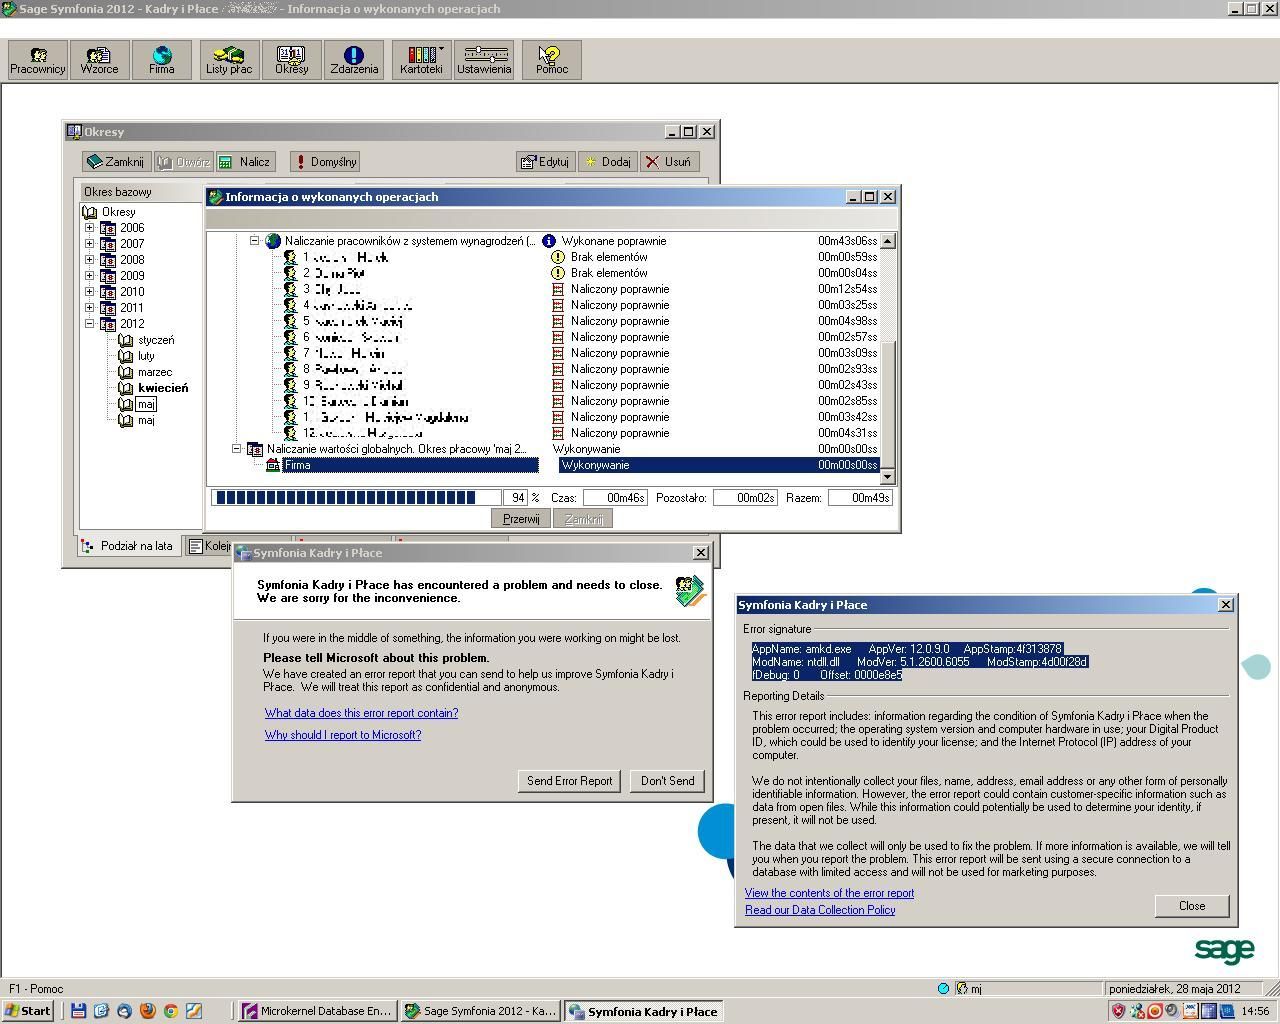Click the Send Error Report button

pyautogui.click(x=569, y=781)
